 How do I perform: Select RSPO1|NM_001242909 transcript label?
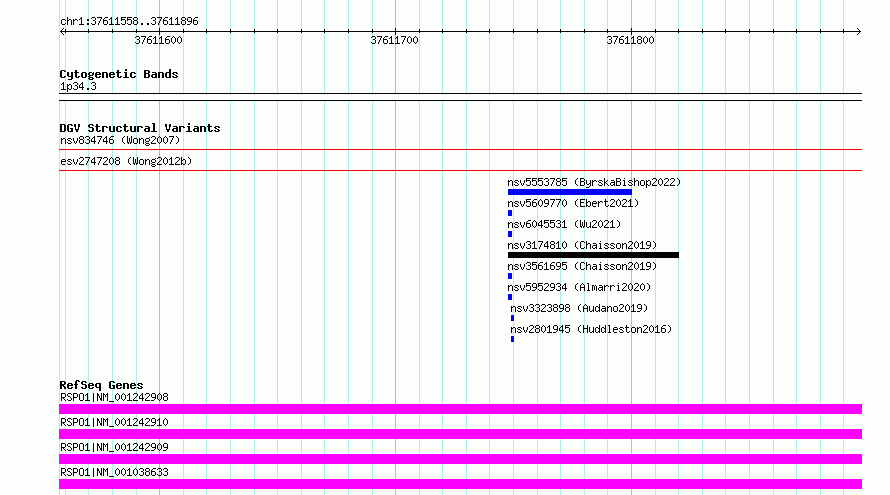click(x=114, y=447)
